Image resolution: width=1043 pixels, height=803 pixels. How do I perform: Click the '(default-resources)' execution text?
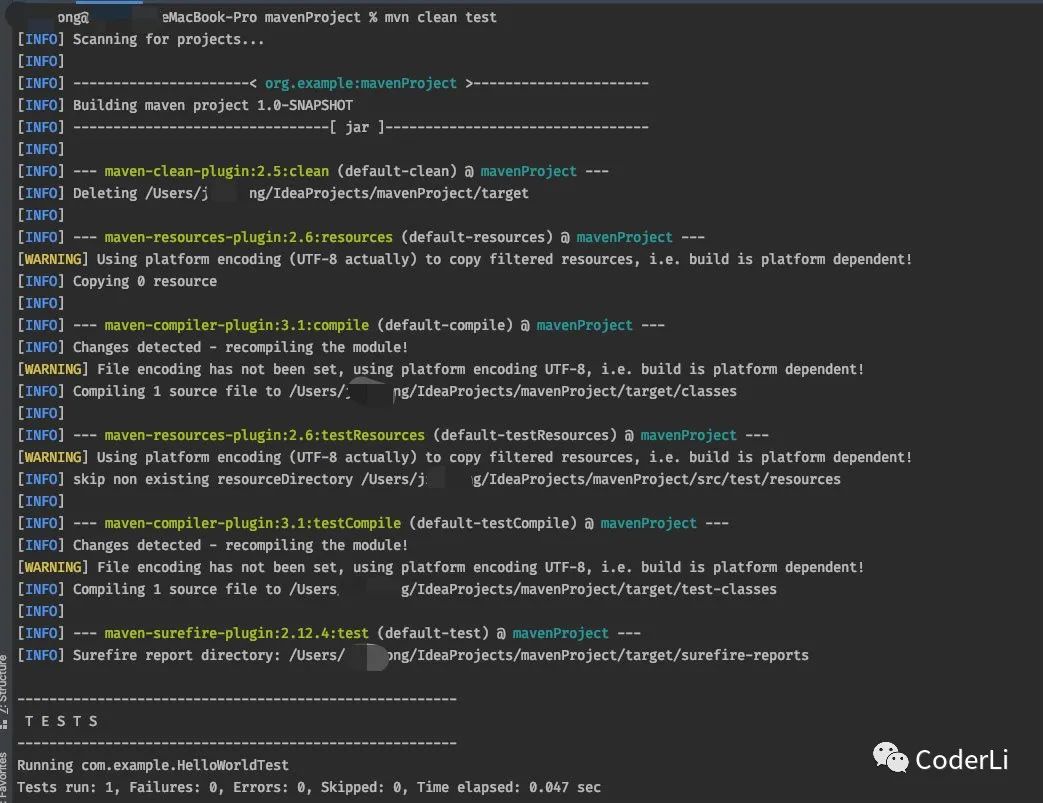click(x=478, y=238)
